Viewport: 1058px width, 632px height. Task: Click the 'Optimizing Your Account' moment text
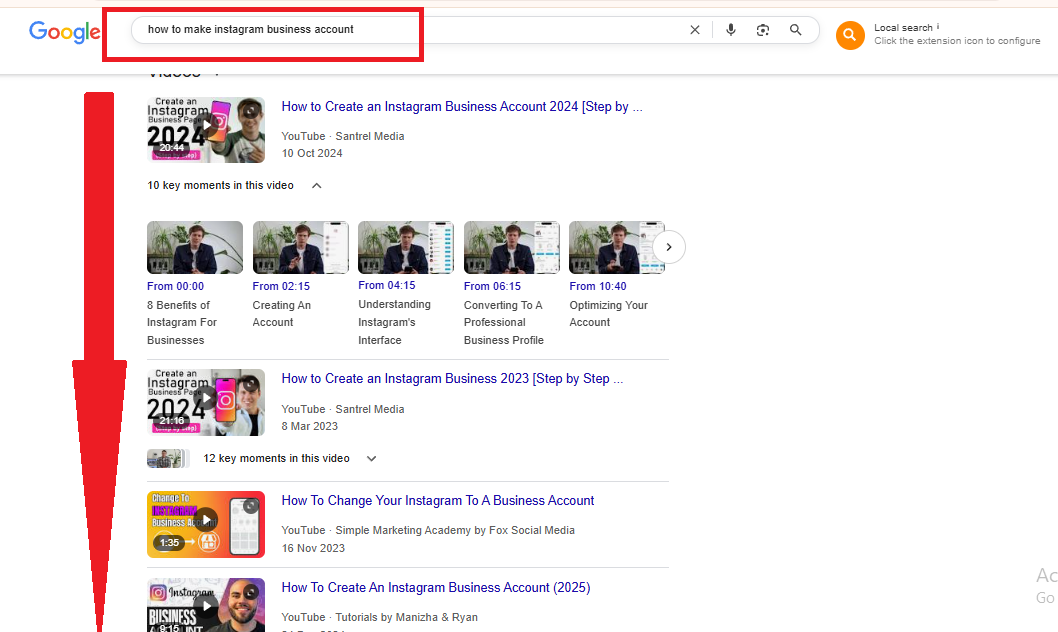pos(609,314)
